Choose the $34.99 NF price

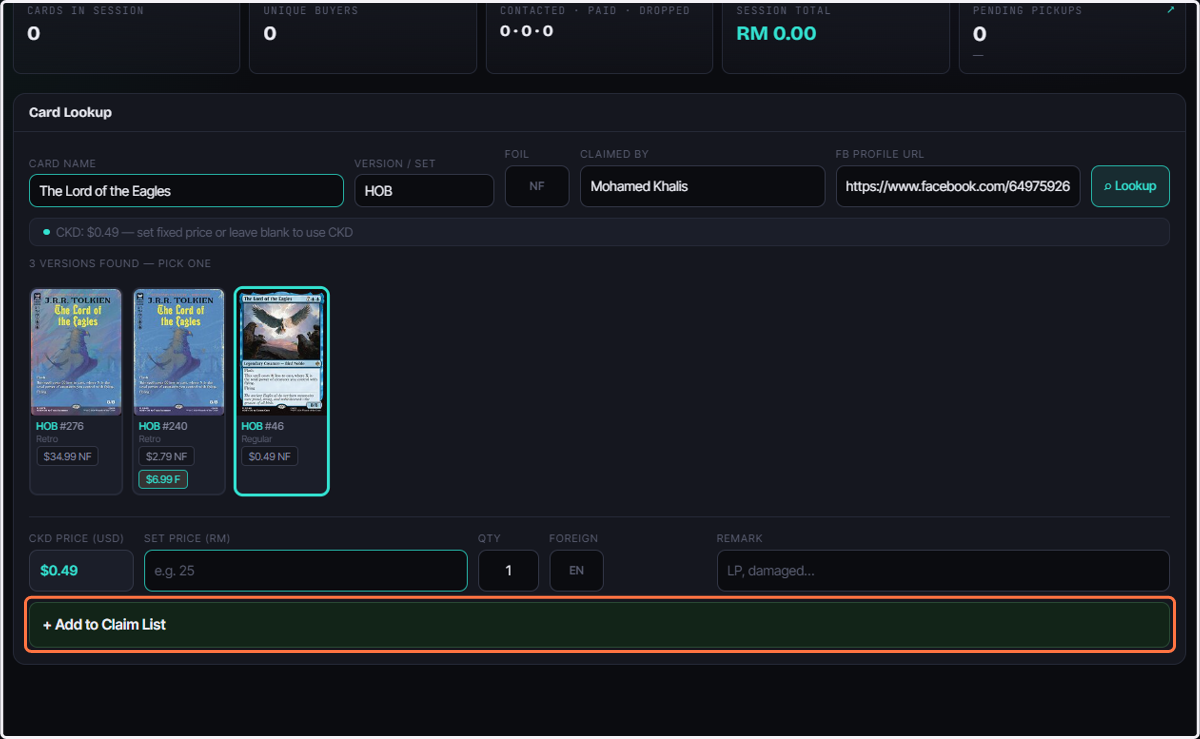67,456
